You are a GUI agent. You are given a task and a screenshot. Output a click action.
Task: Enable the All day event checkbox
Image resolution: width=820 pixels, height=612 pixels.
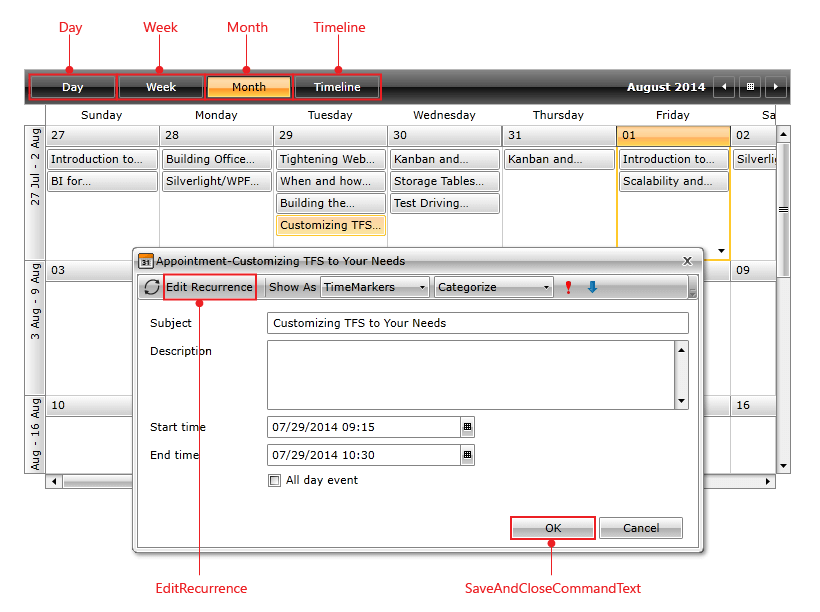pos(274,480)
